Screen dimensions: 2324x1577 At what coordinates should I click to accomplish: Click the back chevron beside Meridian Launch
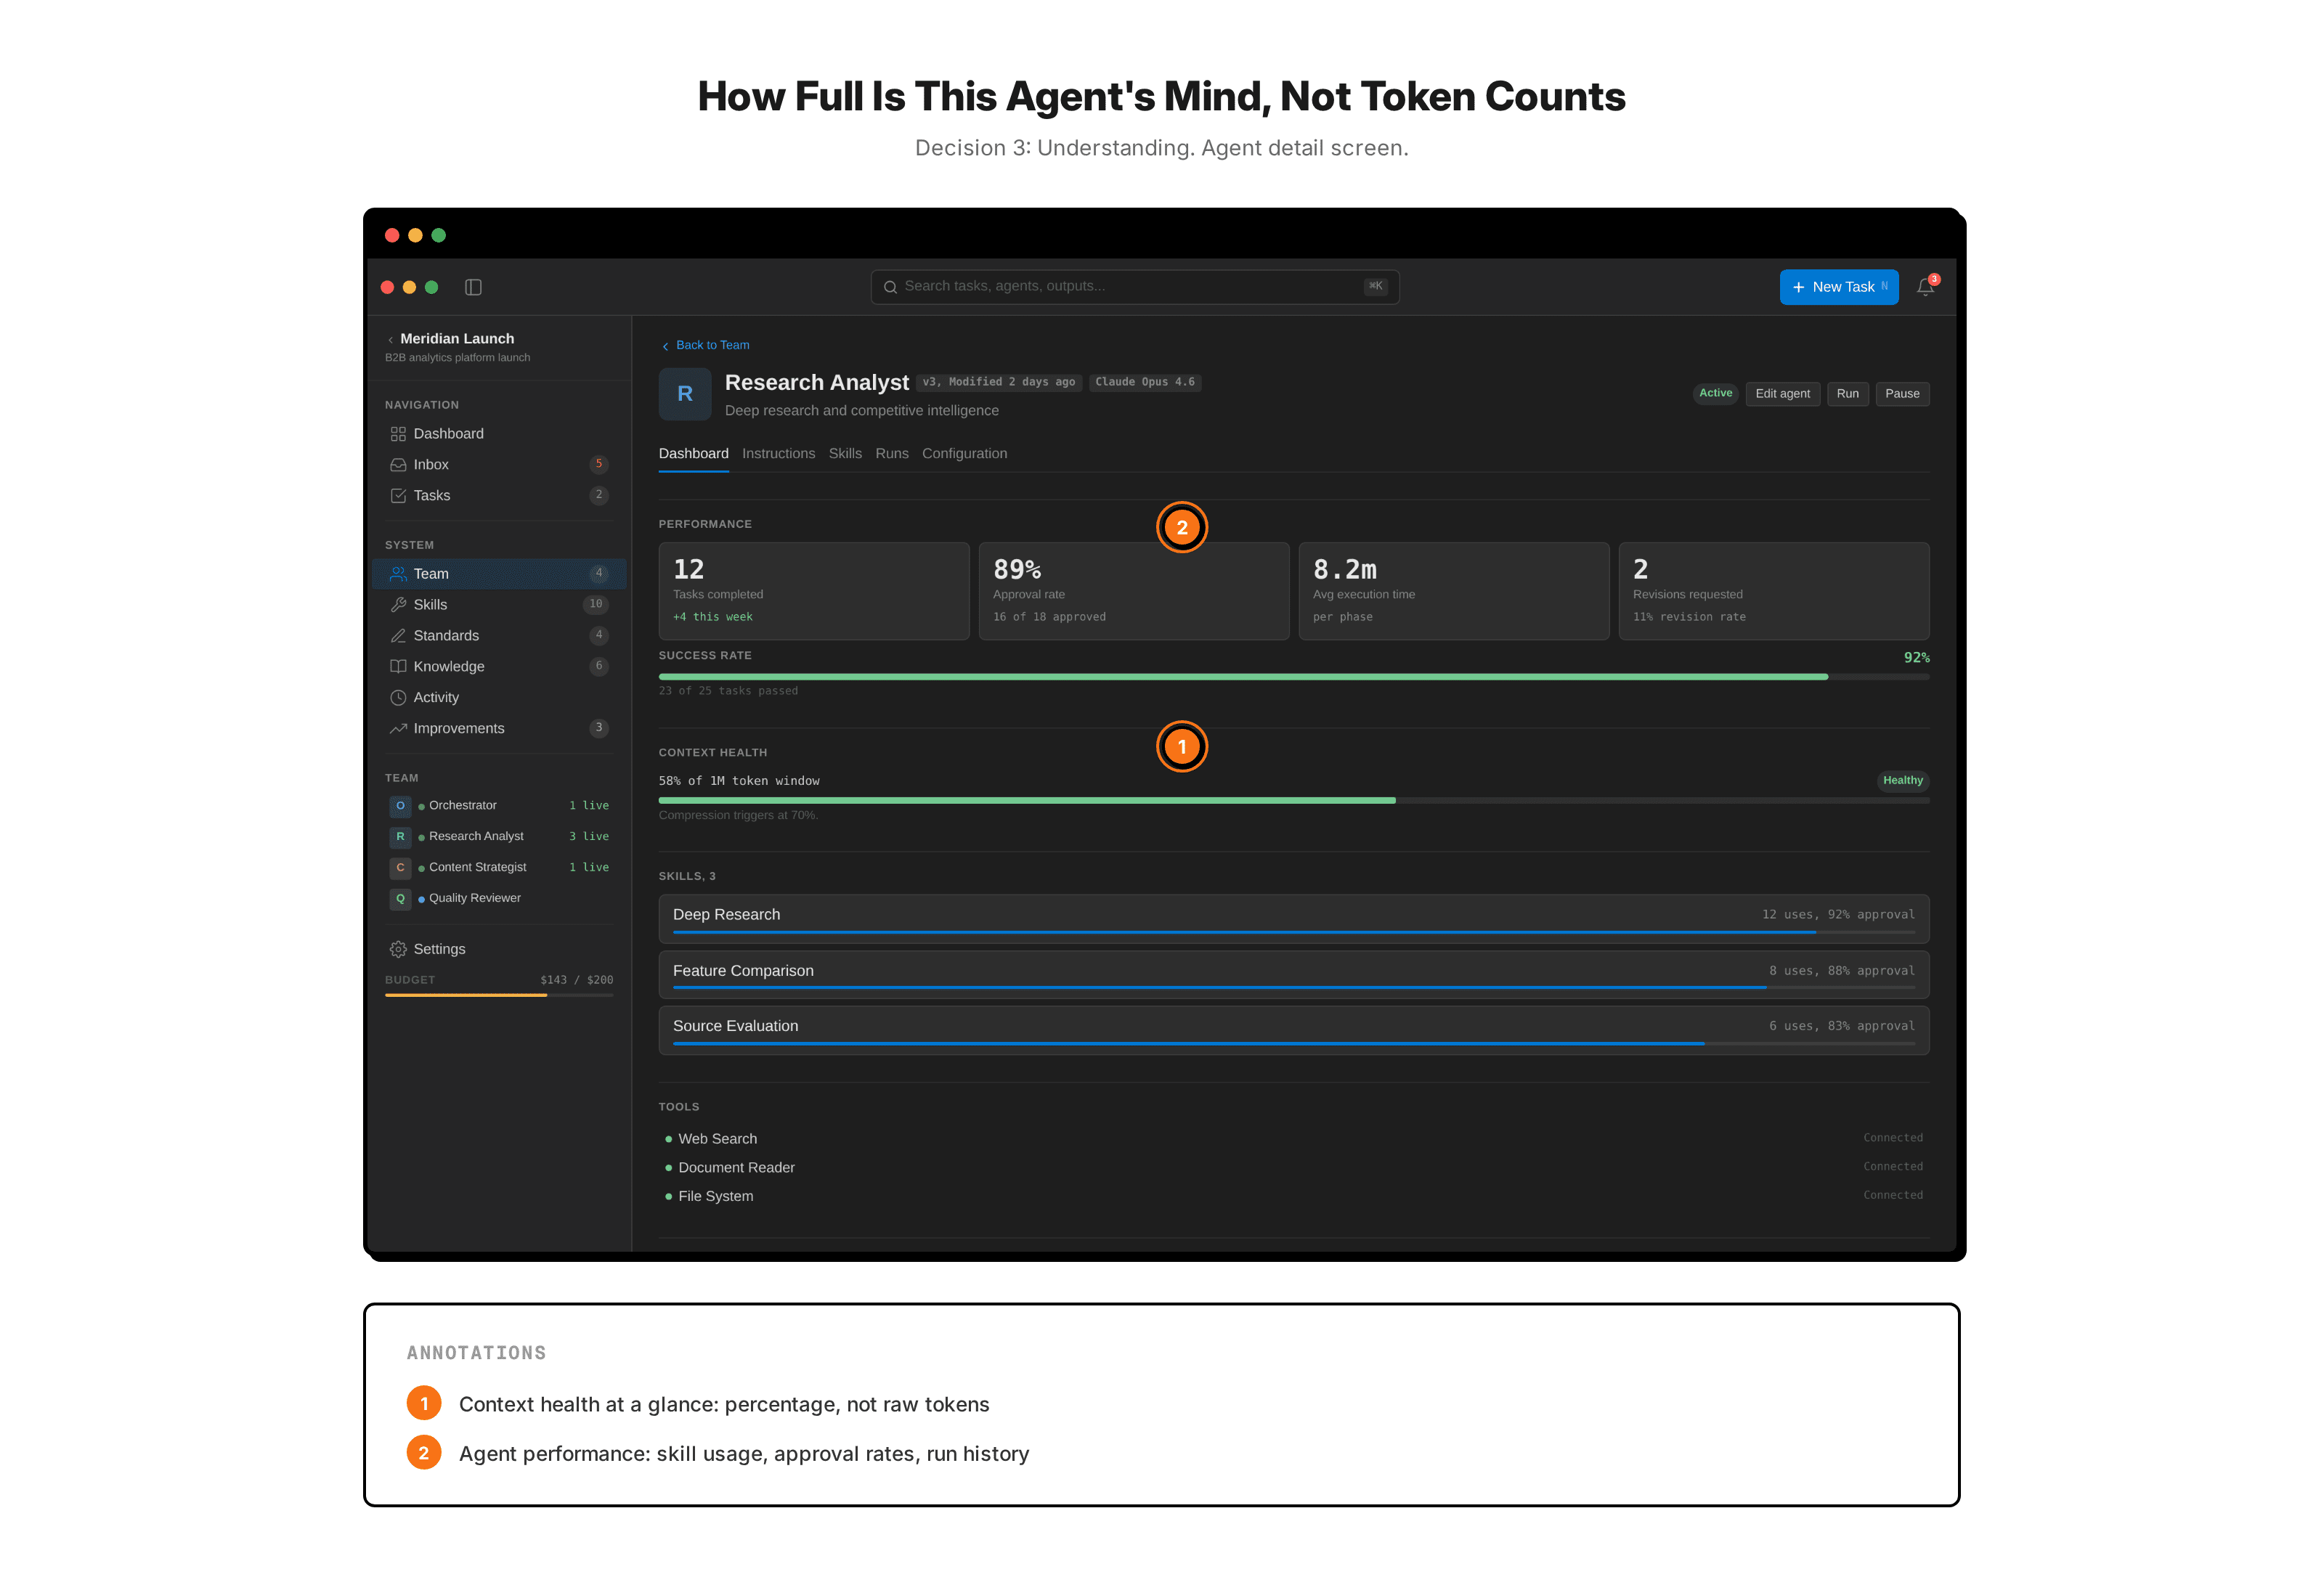[390, 340]
